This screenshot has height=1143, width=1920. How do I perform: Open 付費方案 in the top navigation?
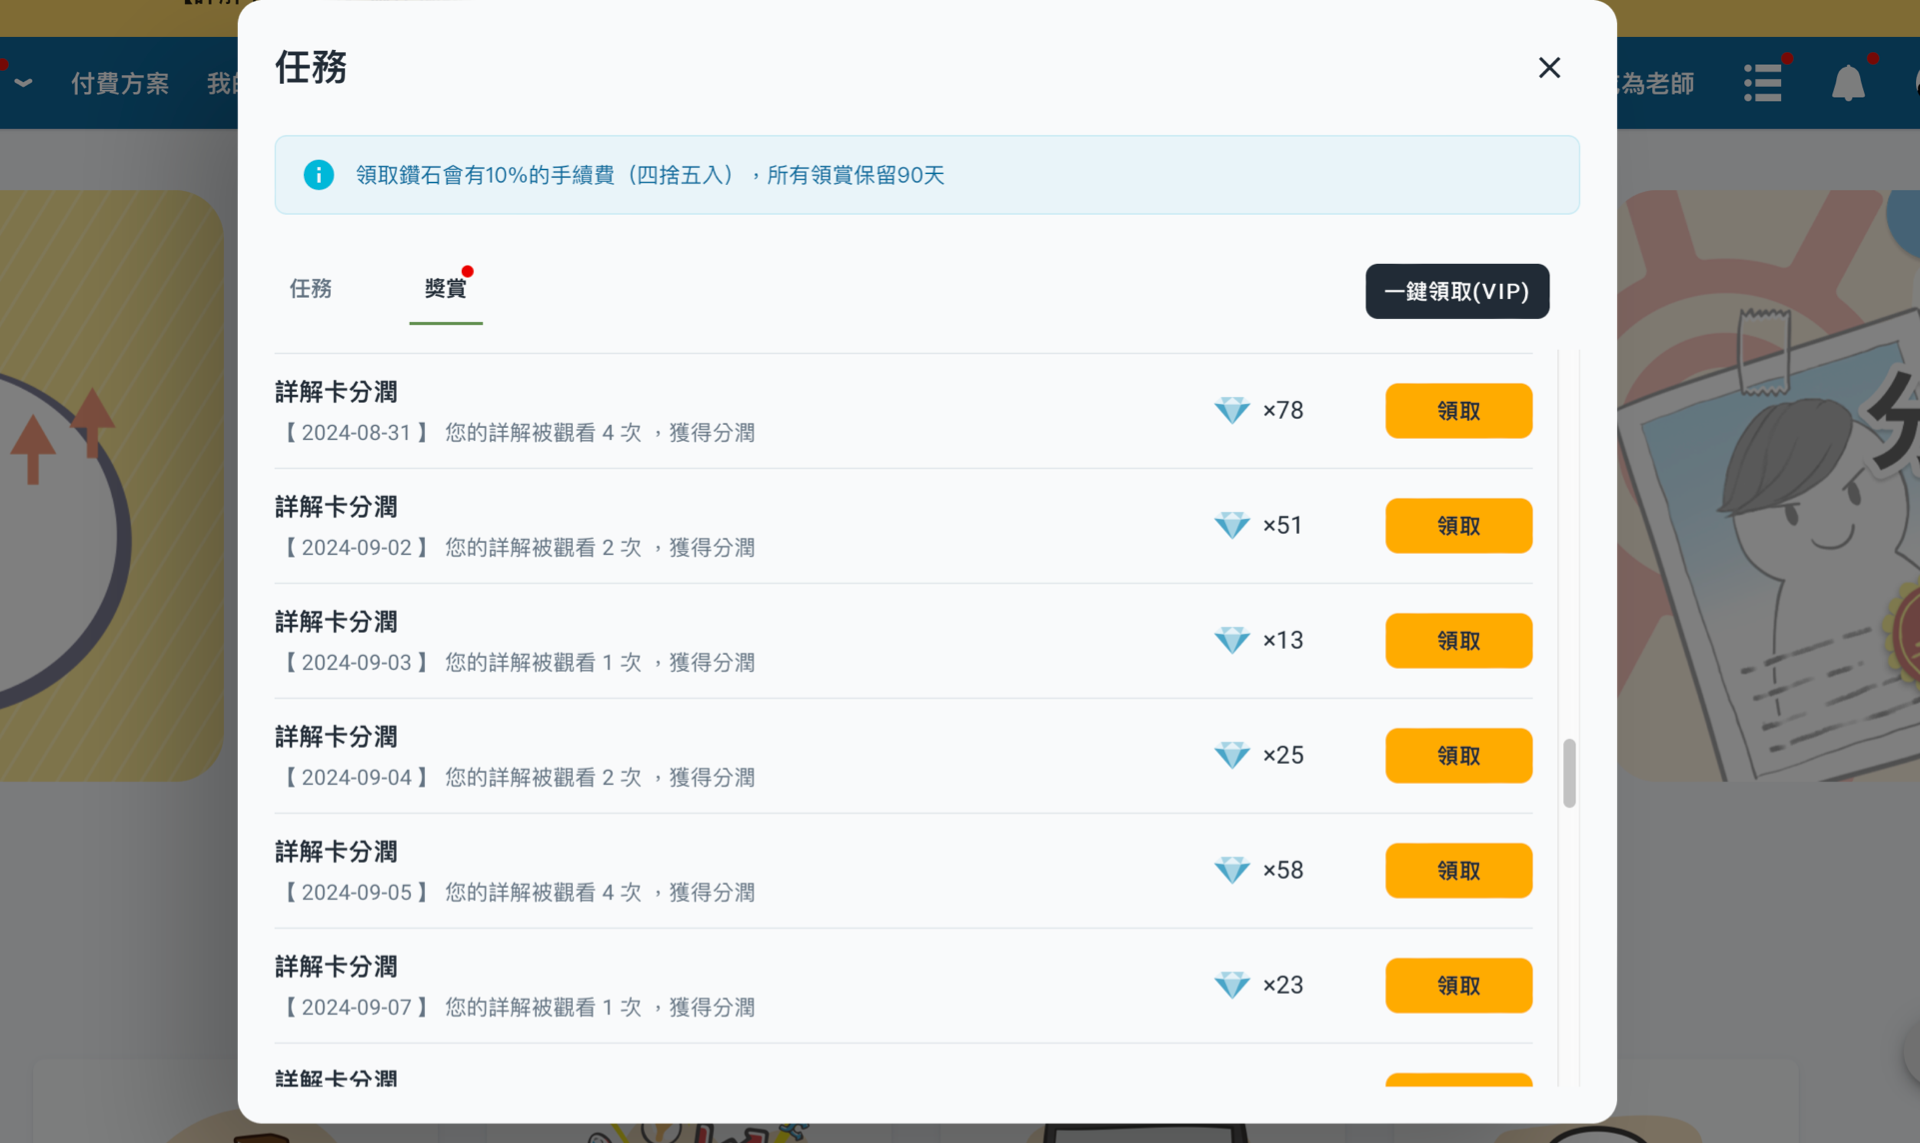click(120, 83)
